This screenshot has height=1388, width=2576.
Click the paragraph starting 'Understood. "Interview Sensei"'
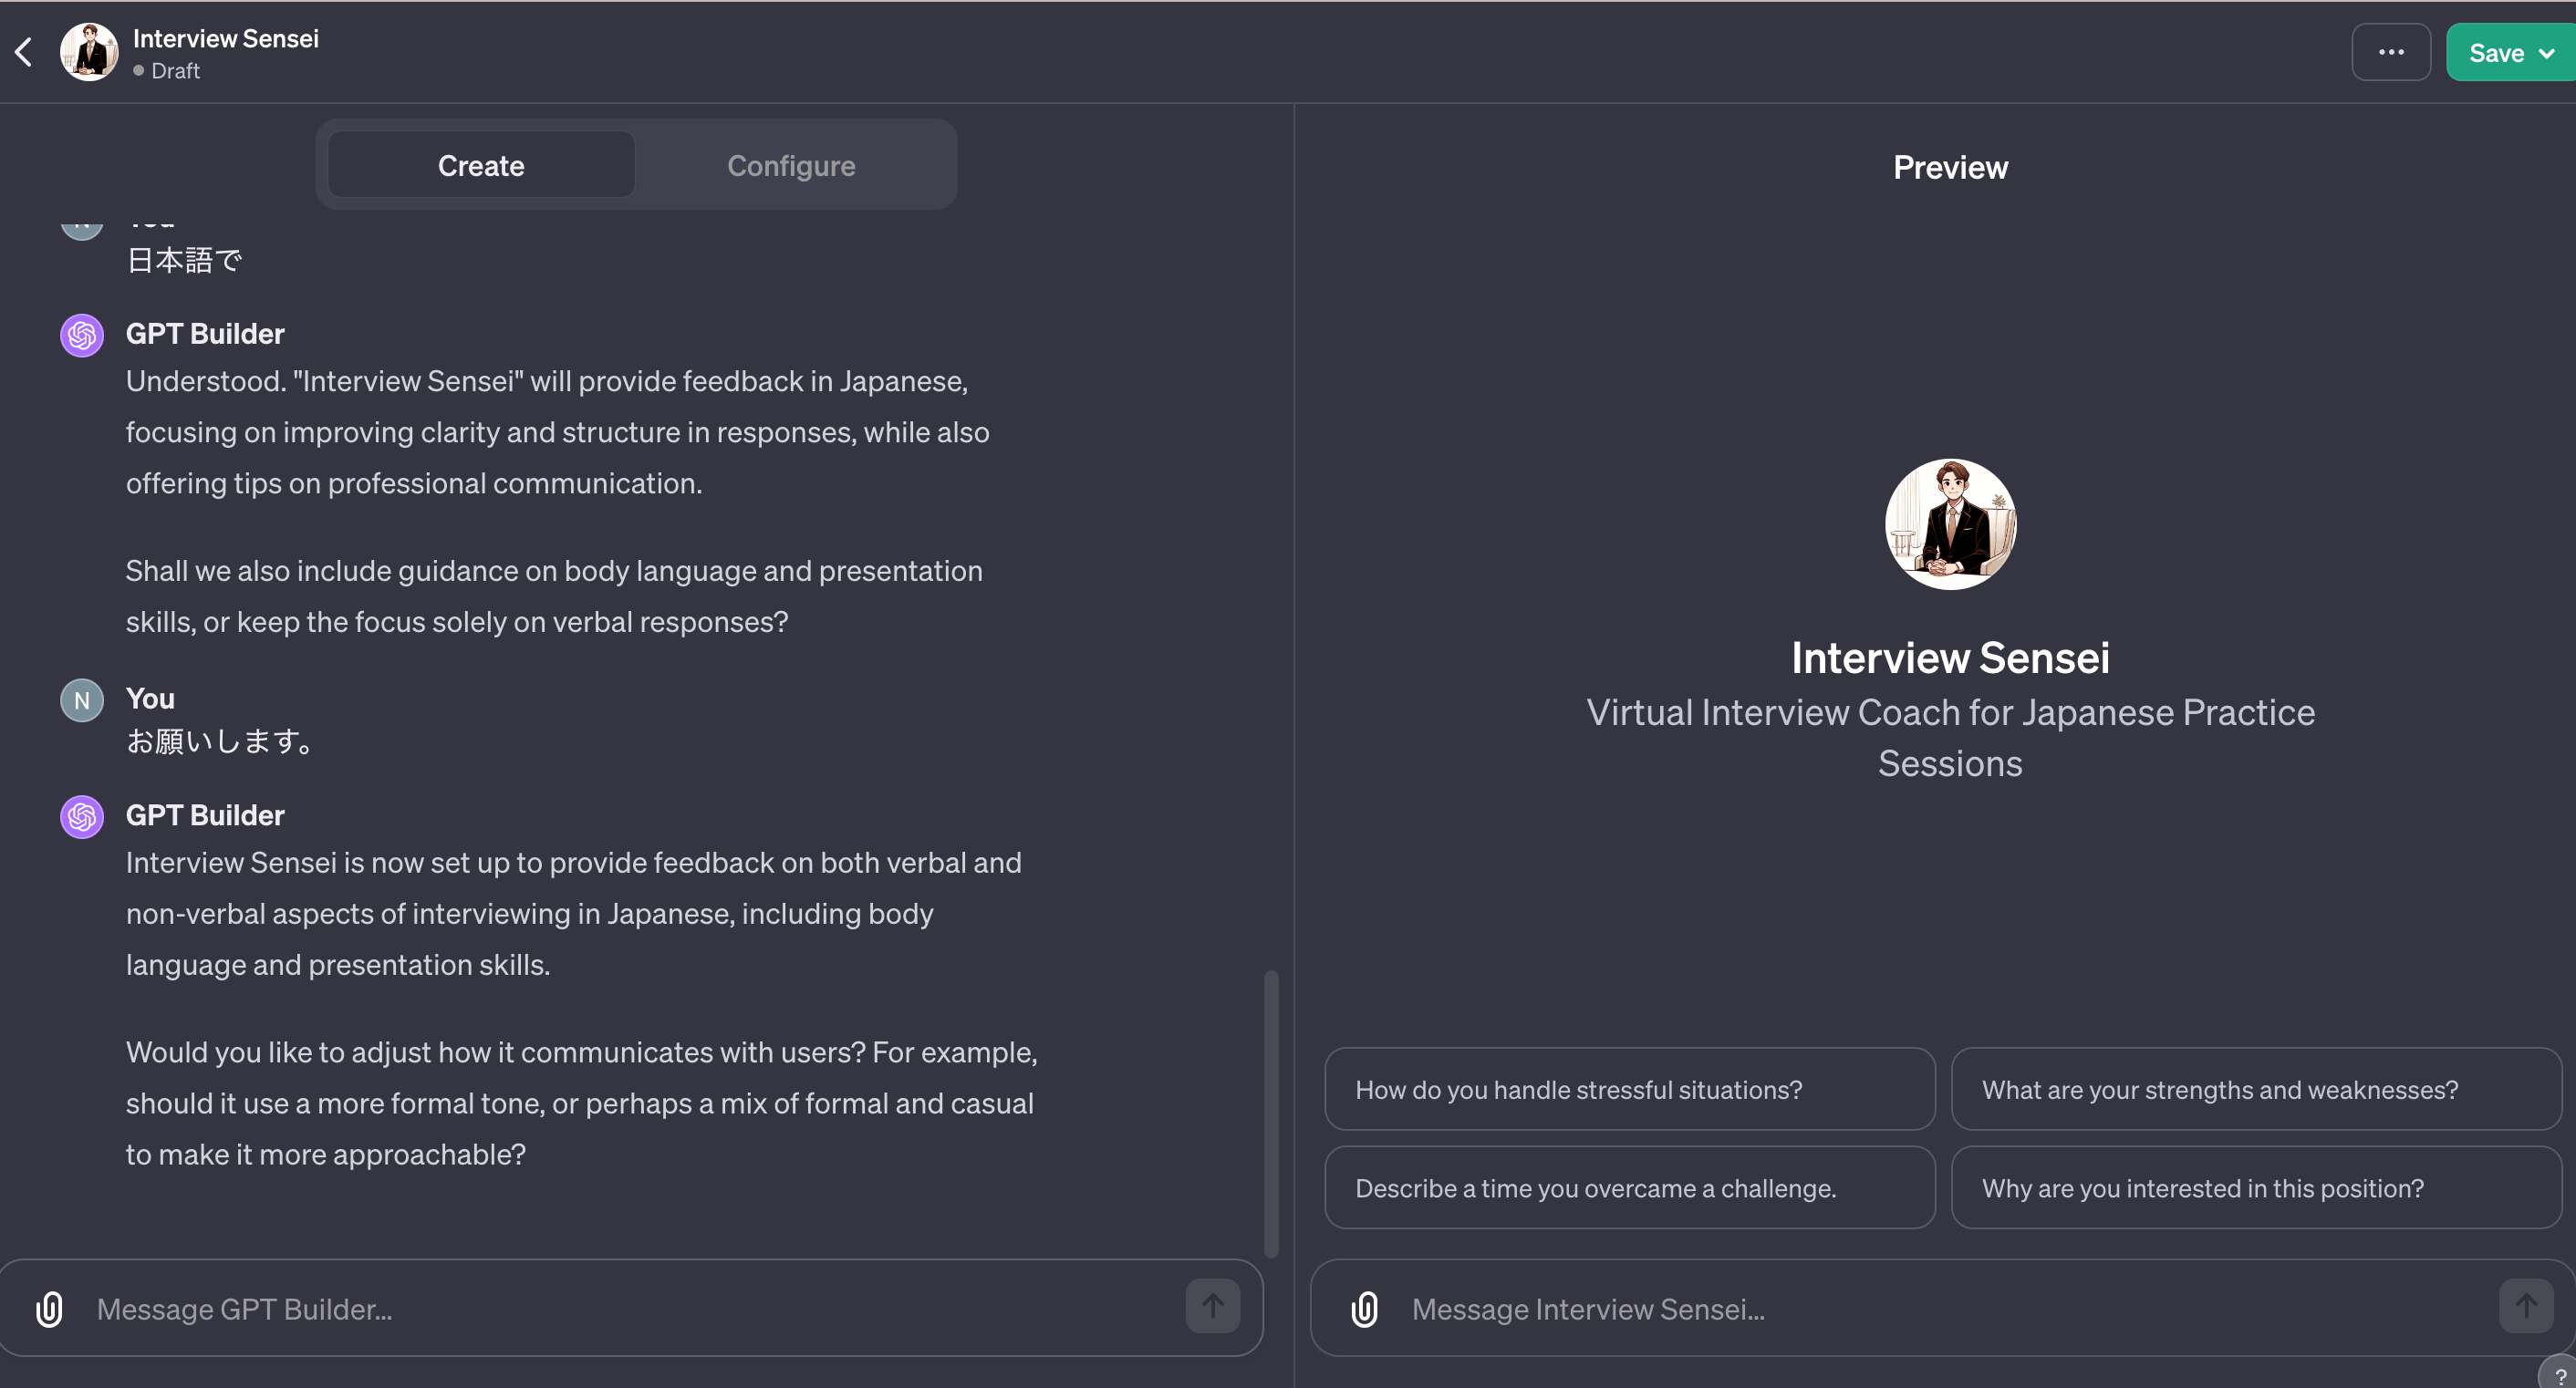click(x=558, y=432)
